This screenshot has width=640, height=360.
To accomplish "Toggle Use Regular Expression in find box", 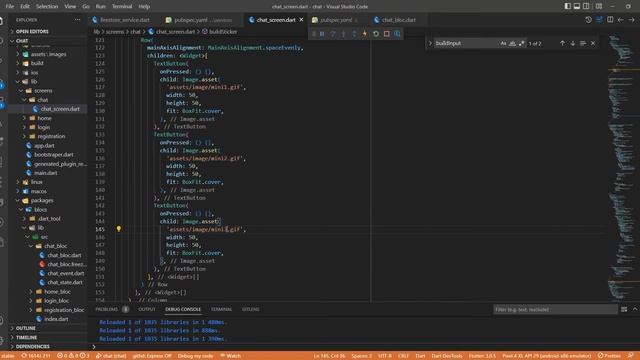I will 521,43.
